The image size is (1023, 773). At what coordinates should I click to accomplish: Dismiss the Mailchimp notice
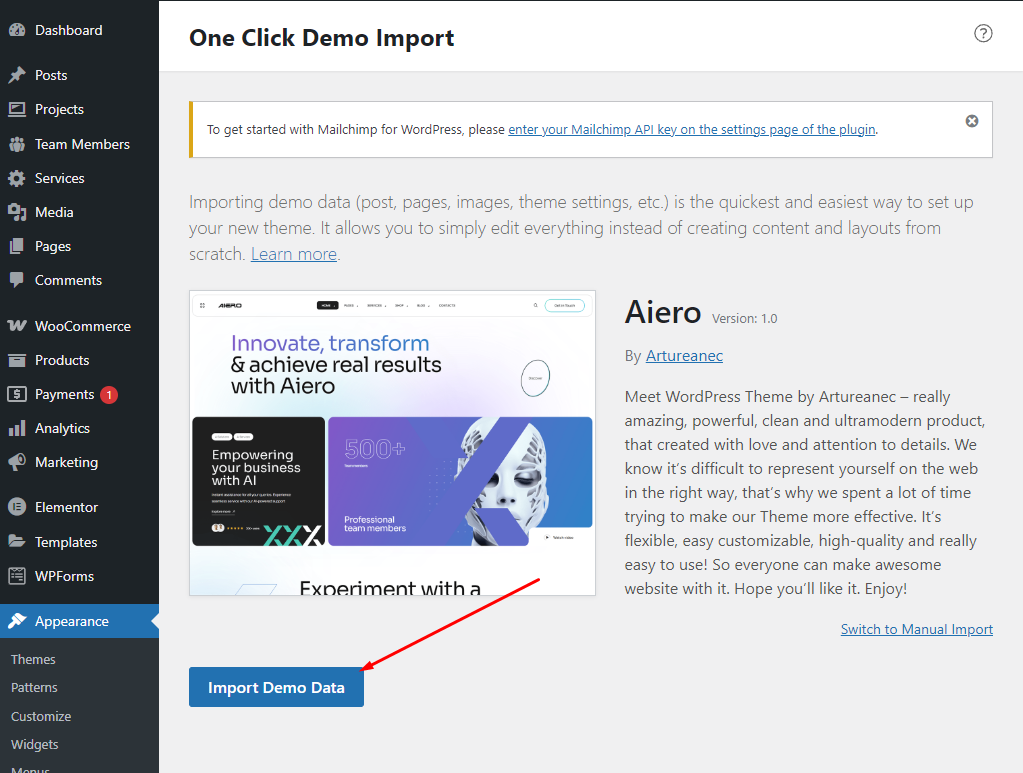[972, 121]
